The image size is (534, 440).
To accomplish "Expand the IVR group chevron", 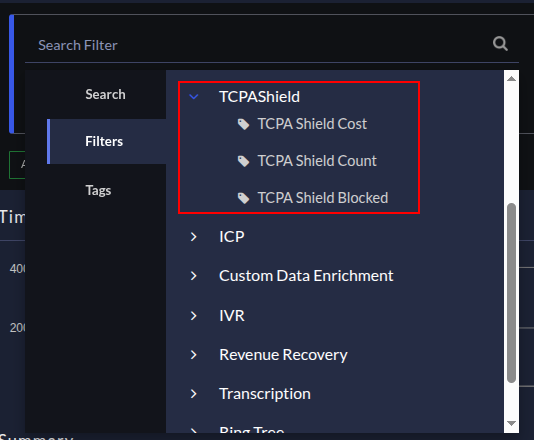I will tap(194, 316).
